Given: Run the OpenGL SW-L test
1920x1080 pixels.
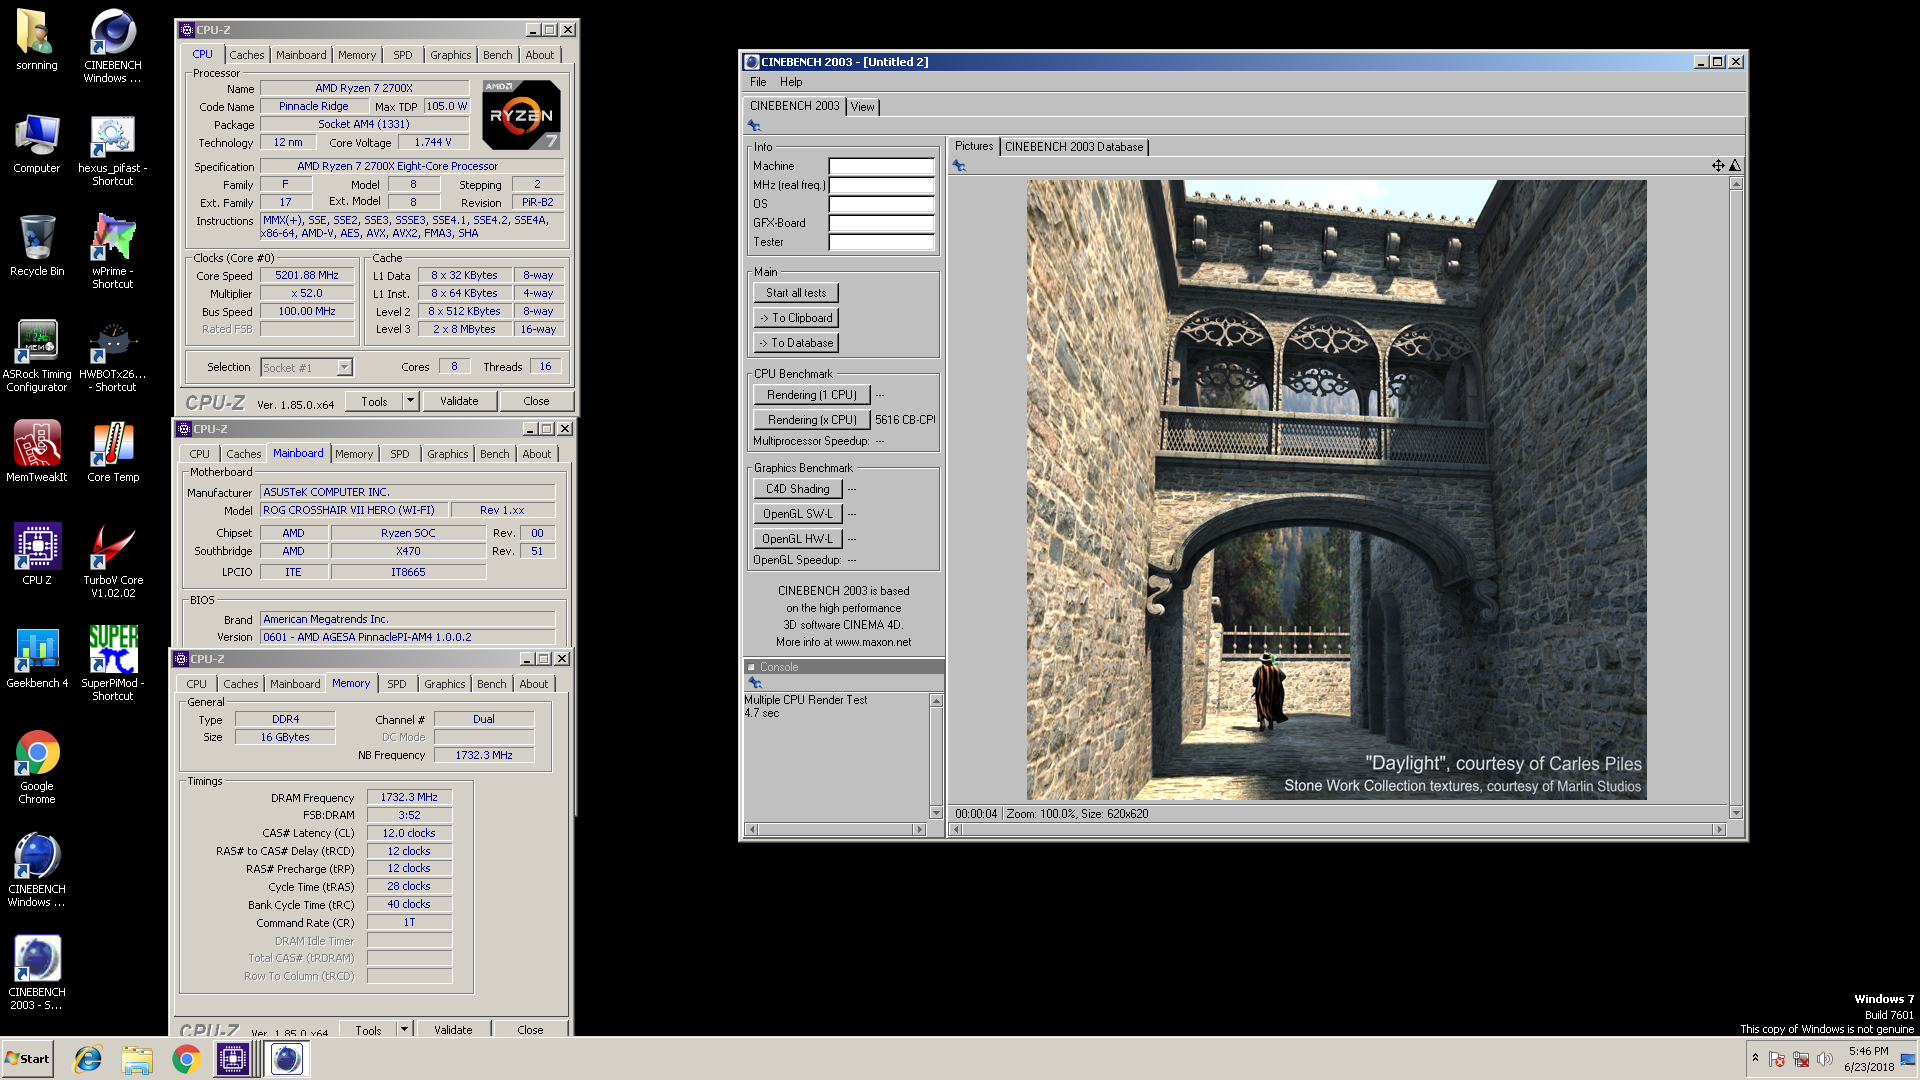Looking at the screenshot, I should click(798, 514).
